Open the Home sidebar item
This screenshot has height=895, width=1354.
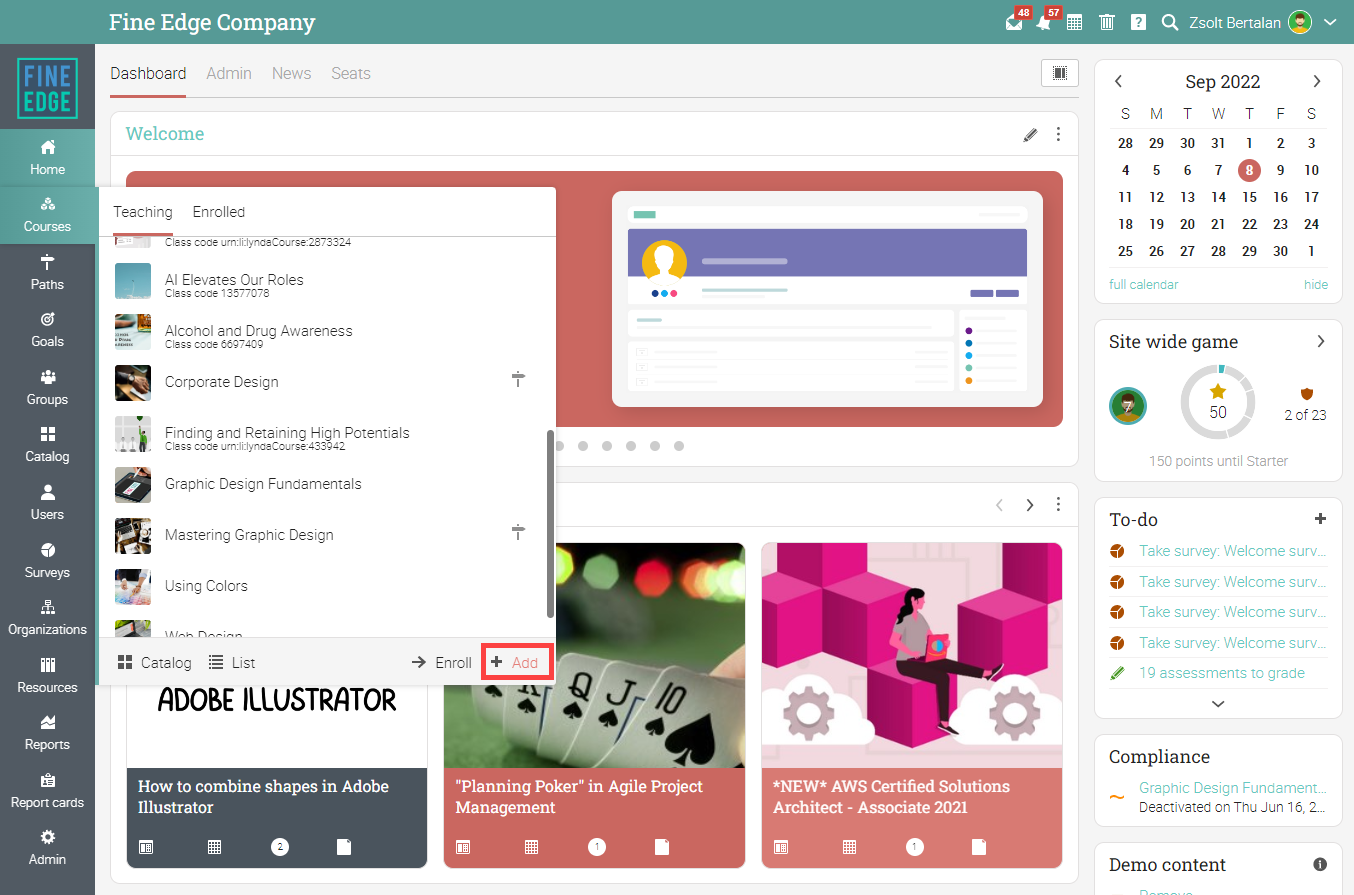point(47,157)
